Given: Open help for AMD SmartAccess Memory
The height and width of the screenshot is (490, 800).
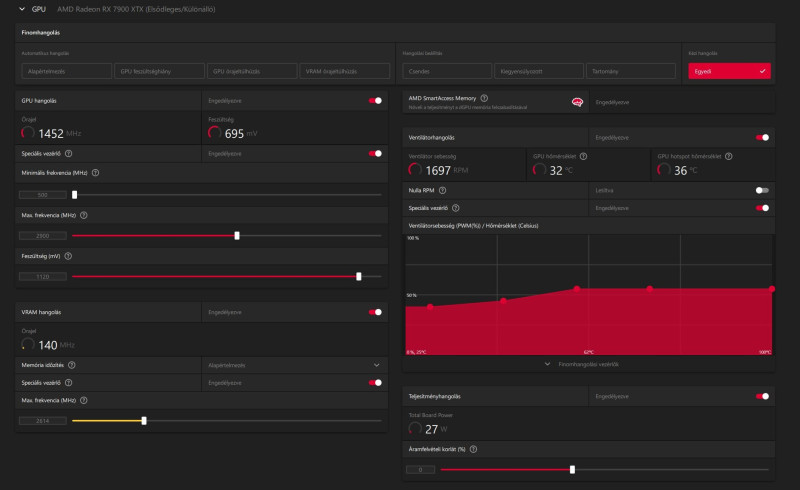Looking at the screenshot, I should click(x=484, y=98).
